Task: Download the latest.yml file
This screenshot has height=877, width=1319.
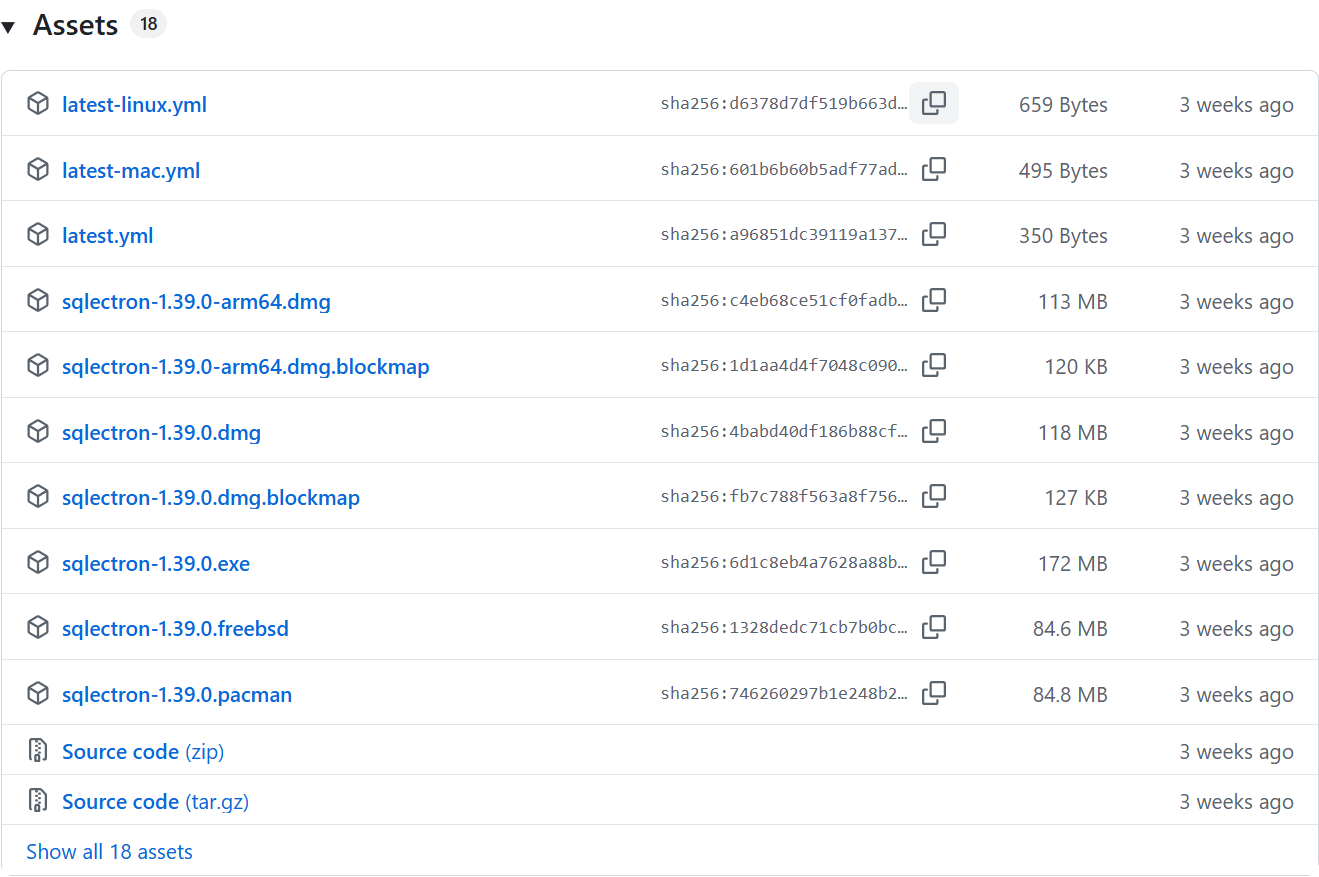Action: [x=107, y=236]
